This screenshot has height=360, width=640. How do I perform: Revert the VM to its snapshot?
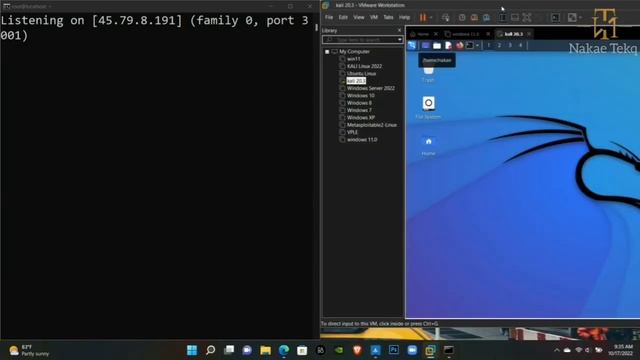click(474, 18)
